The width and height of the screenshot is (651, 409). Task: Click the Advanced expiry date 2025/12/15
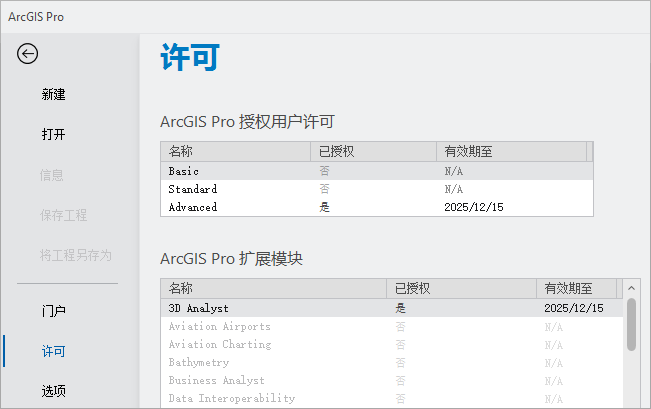click(x=474, y=207)
